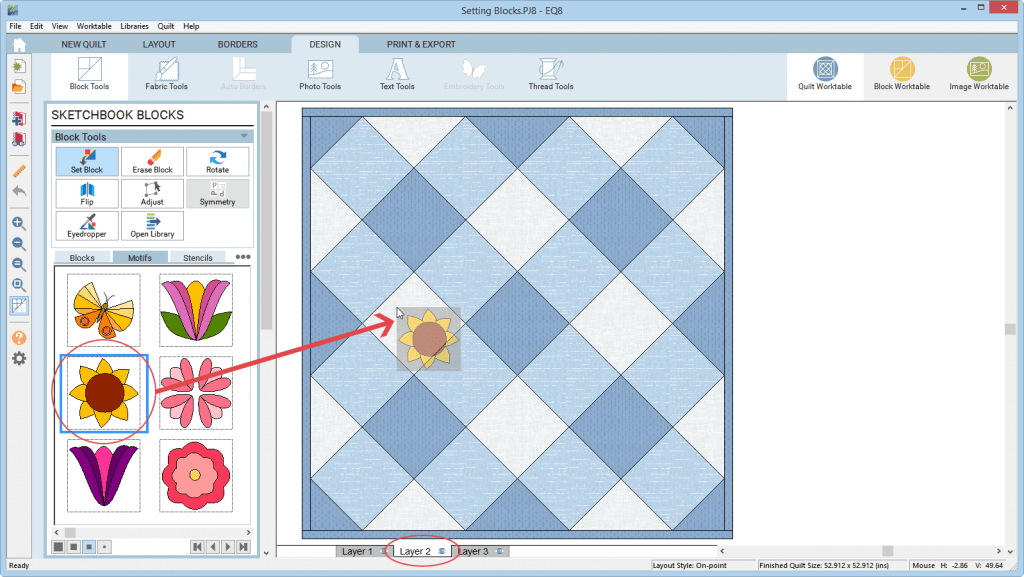Pick the Adjust tool
The image size is (1024, 577).
pyautogui.click(x=152, y=193)
